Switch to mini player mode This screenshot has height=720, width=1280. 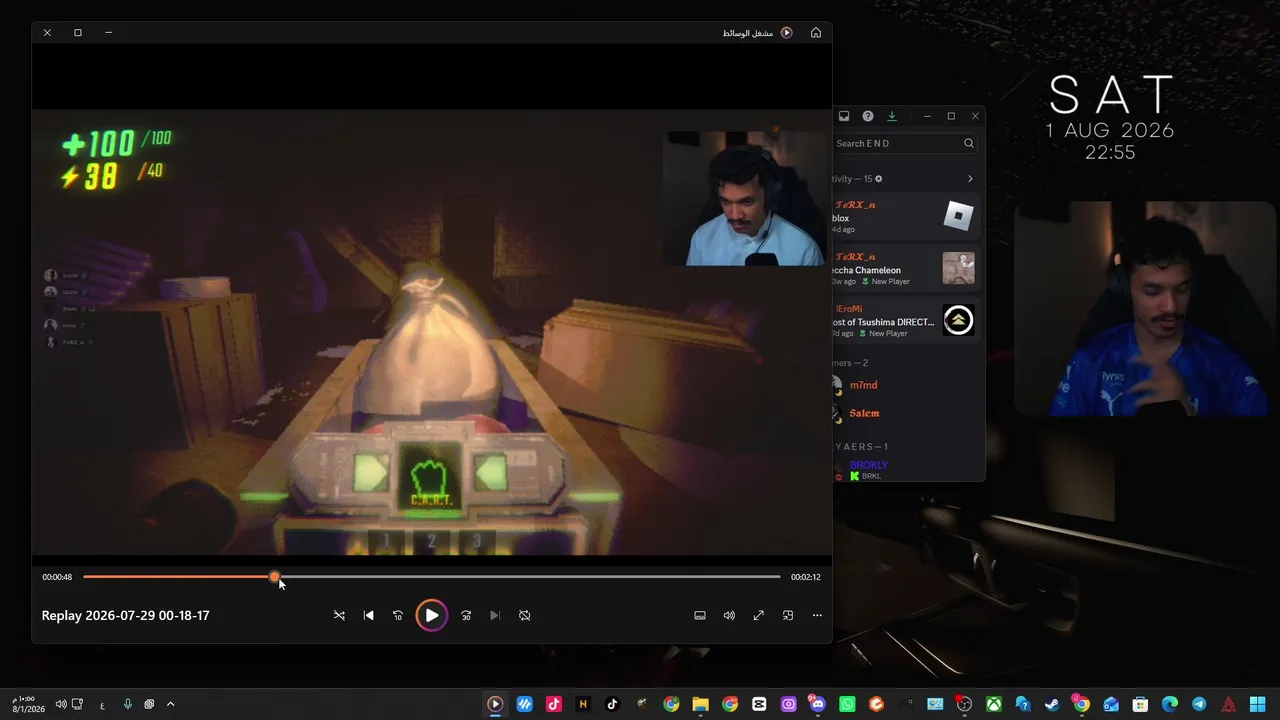788,615
